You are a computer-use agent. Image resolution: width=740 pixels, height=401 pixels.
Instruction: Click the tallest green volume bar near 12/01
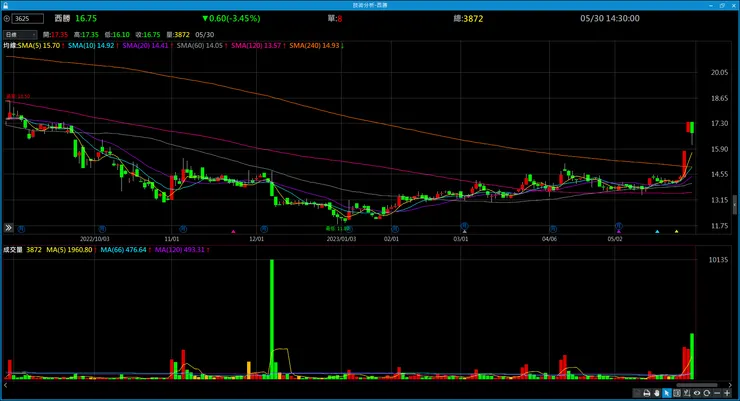click(272, 319)
